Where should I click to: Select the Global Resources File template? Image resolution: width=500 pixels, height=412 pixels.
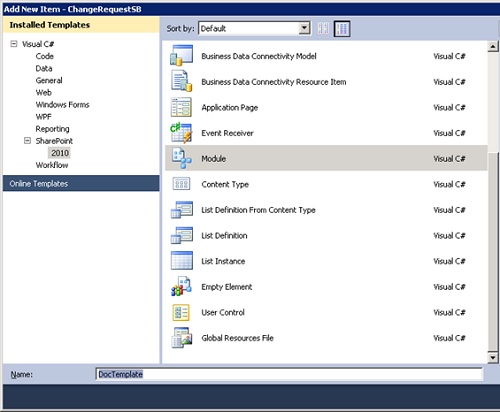click(326, 338)
